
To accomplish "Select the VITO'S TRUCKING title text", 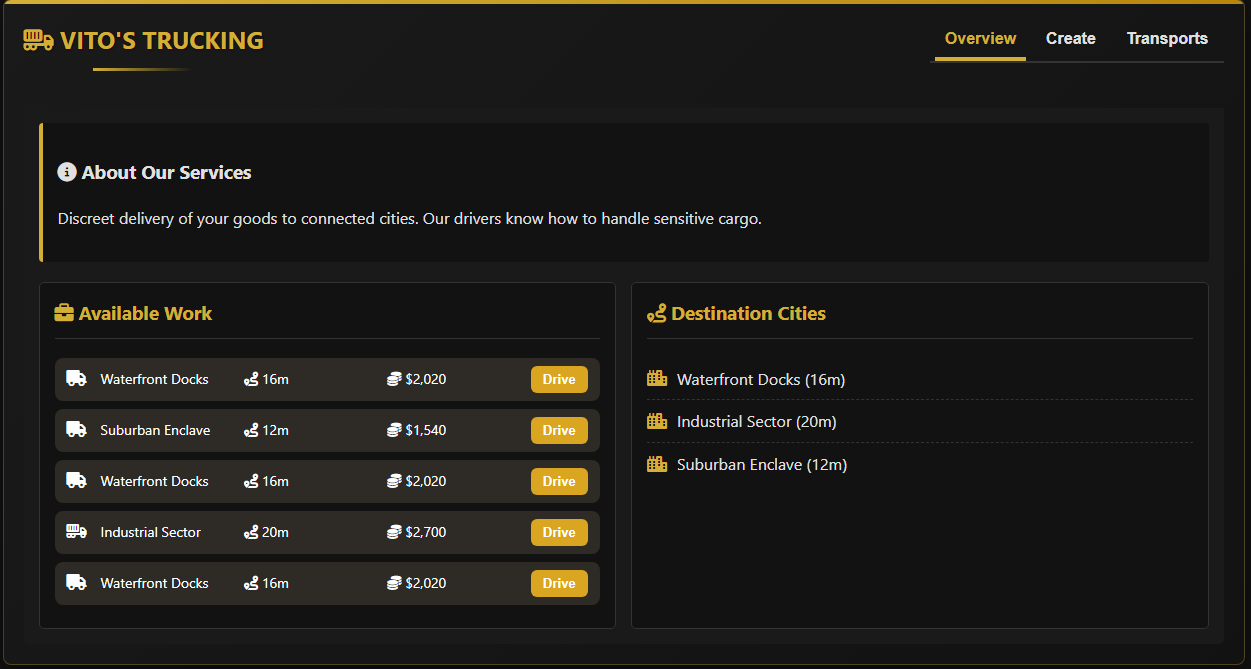I will tap(162, 41).
